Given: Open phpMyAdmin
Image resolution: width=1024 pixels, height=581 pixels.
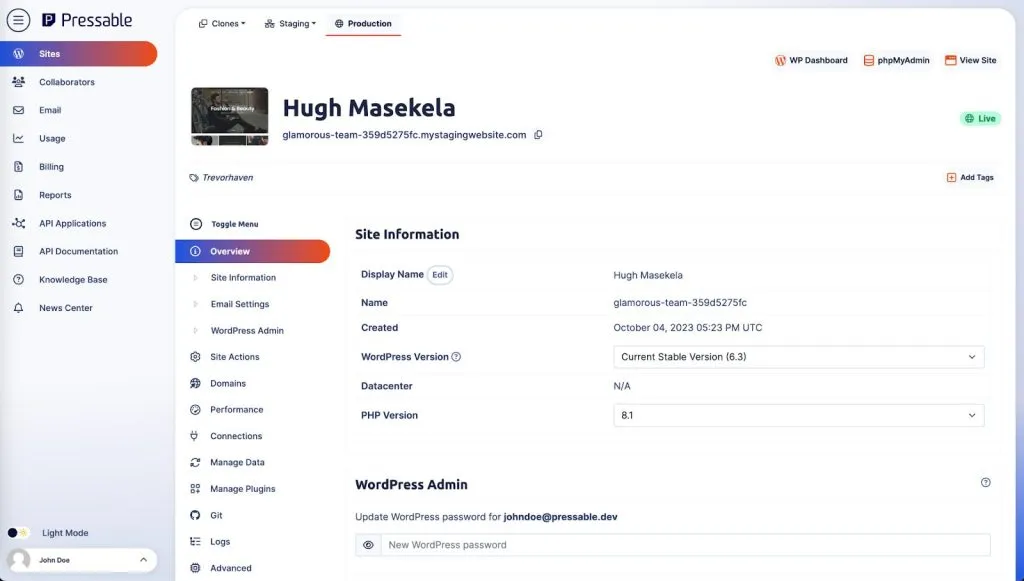Looking at the screenshot, I should click(x=896, y=60).
